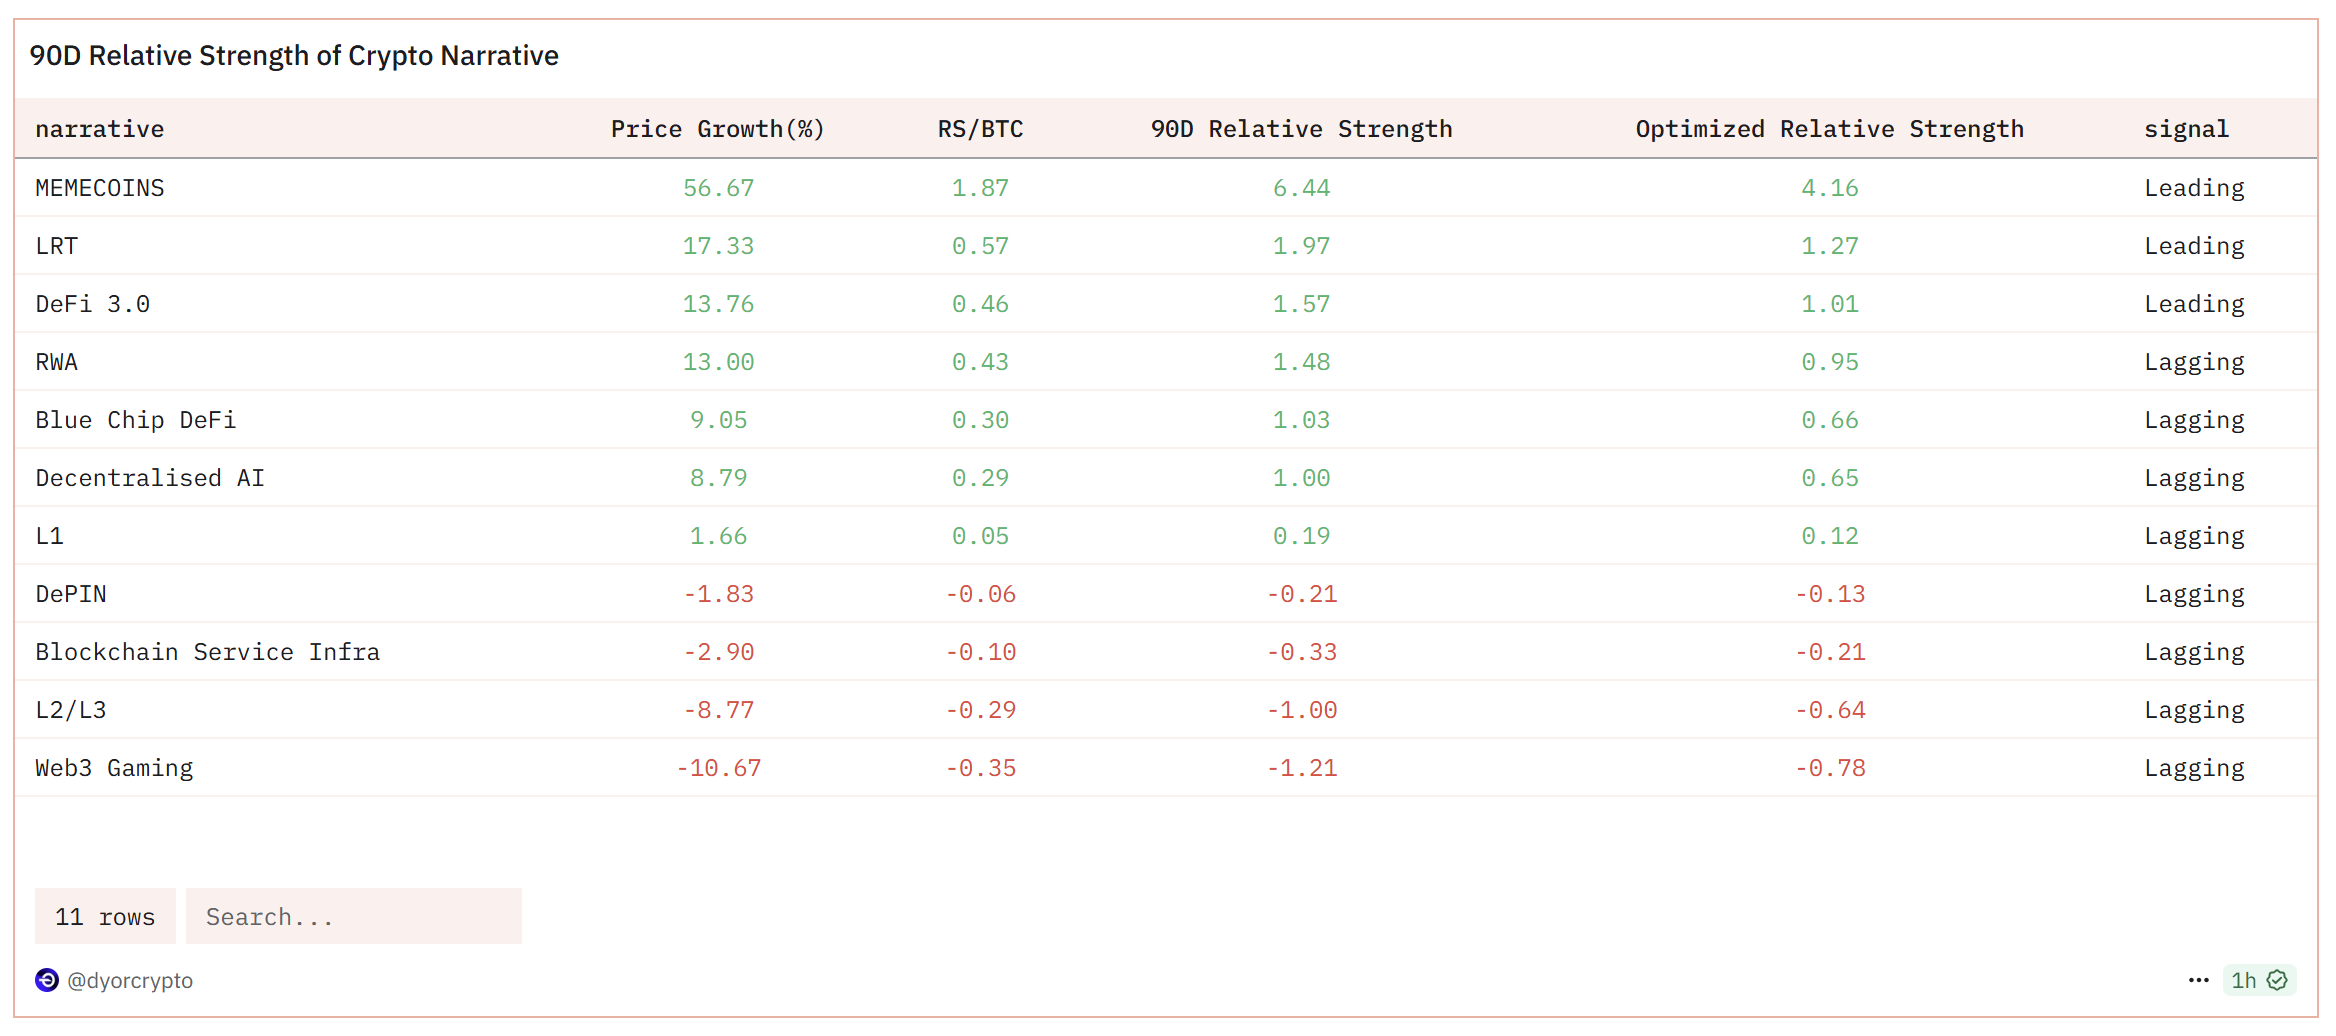Click the 1h data freshness label
Image resolution: width=2336 pixels, height=1036 pixels.
click(x=2243, y=980)
